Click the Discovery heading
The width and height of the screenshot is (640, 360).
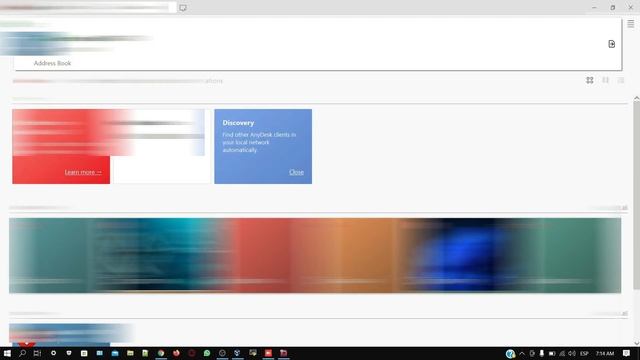238,122
